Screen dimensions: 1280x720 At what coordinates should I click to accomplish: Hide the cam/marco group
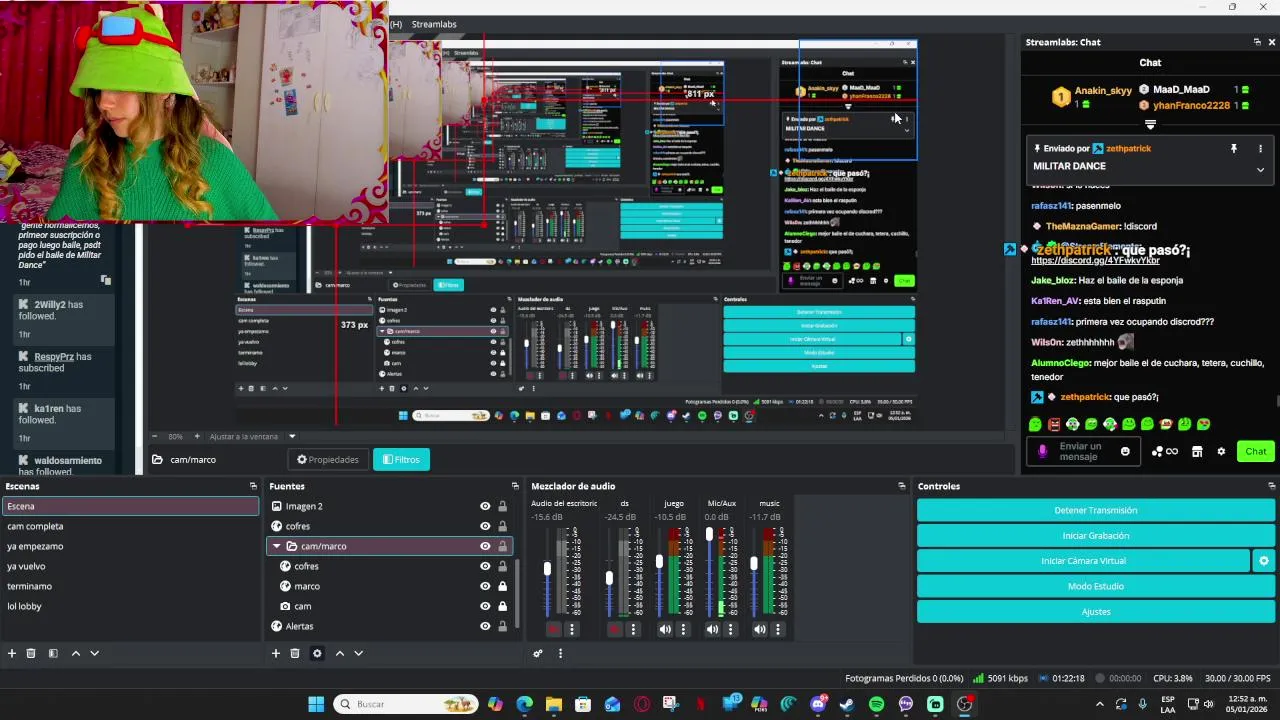coord(485,546)
